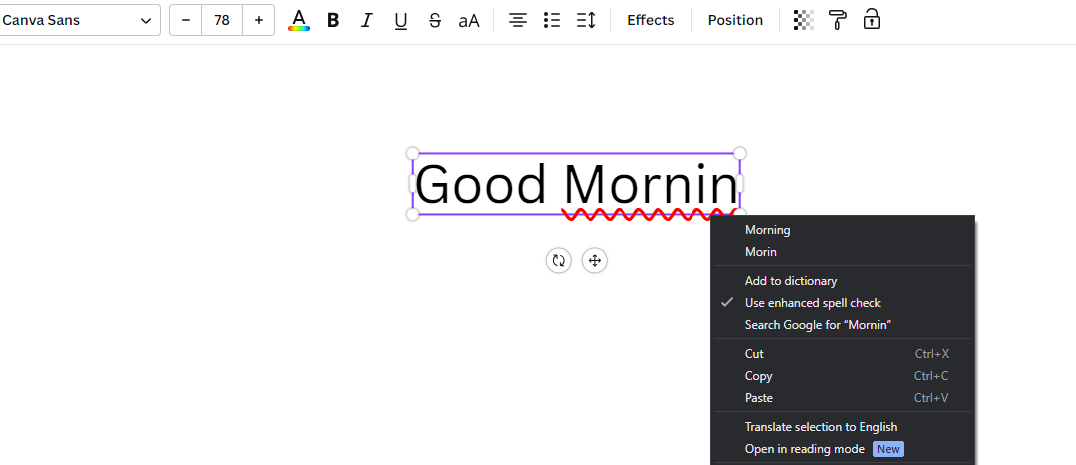This screenshot has width=1076, height=465.
Task: Open line spacing options
Action: [x=586, y=21]
